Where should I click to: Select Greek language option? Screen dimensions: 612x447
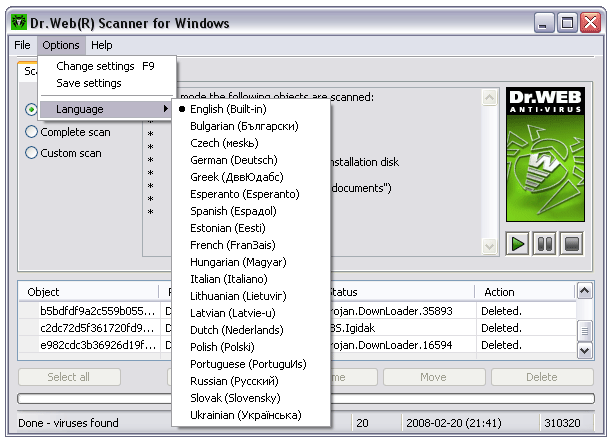[251, 177]
